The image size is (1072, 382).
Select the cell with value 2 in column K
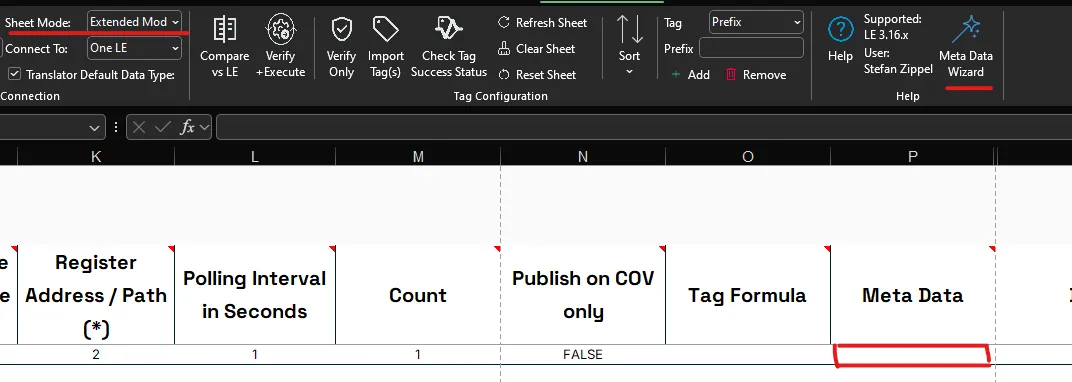pos(96,355)
